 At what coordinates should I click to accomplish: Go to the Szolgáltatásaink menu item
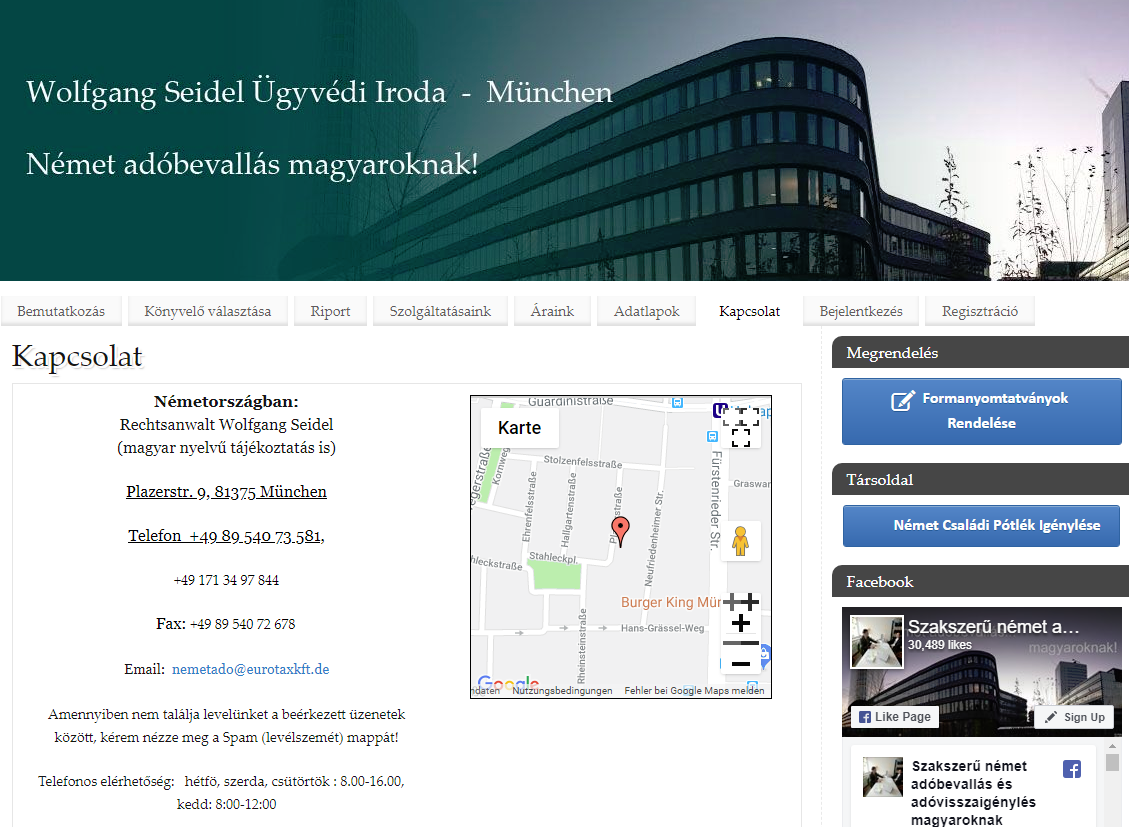tap(441, 311)
